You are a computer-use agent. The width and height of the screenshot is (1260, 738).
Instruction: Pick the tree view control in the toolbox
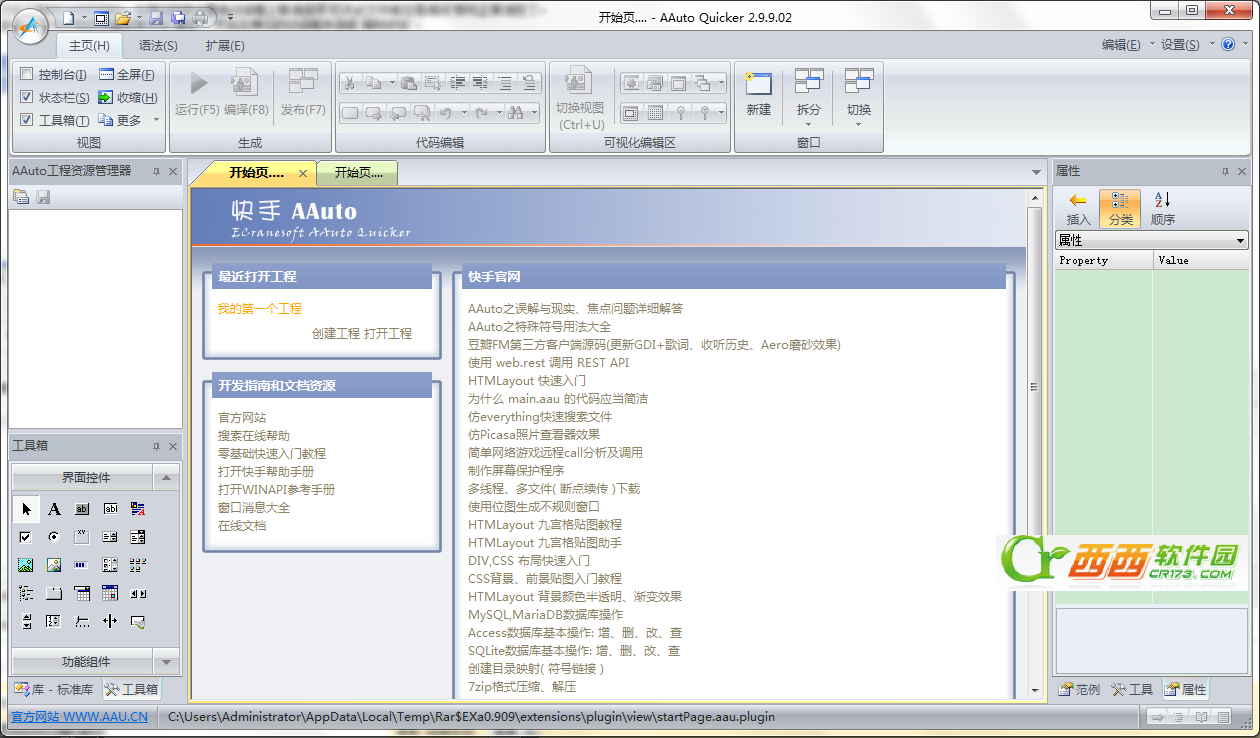(x=27, y=593)
